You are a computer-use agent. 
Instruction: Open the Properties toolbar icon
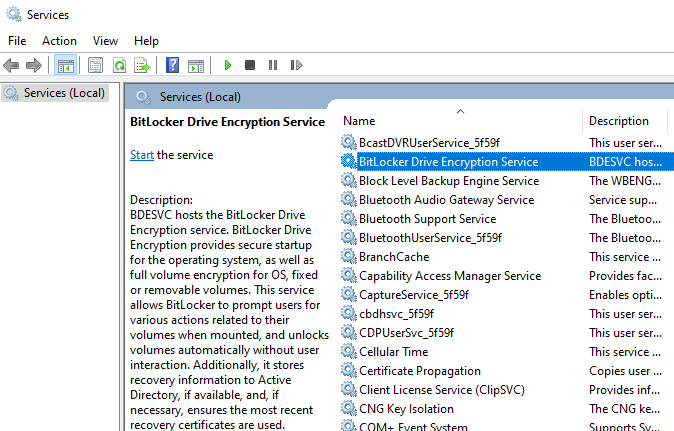pyautogui.click(x=95, y=65)
